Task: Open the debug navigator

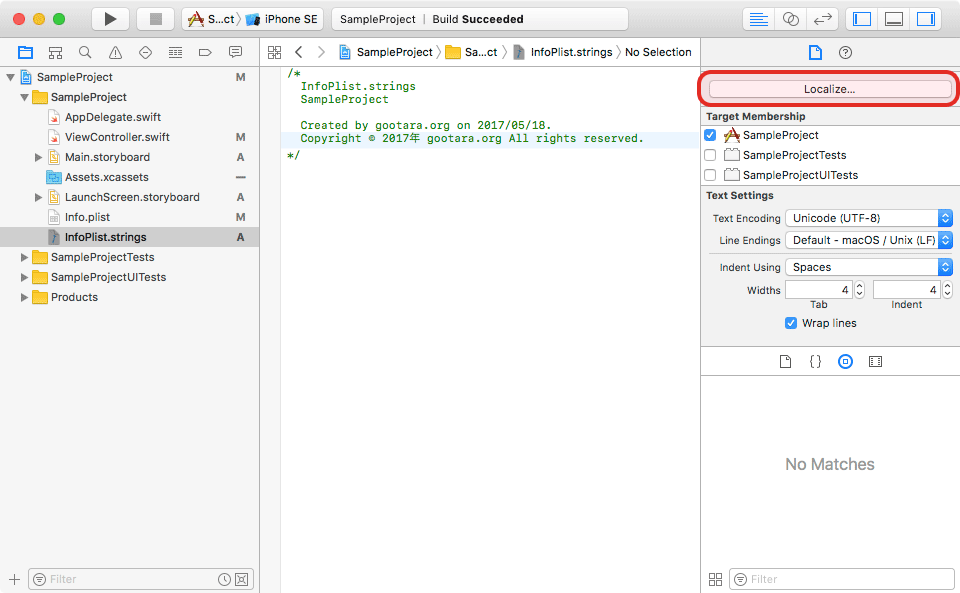Action: [x=175, y=53]
